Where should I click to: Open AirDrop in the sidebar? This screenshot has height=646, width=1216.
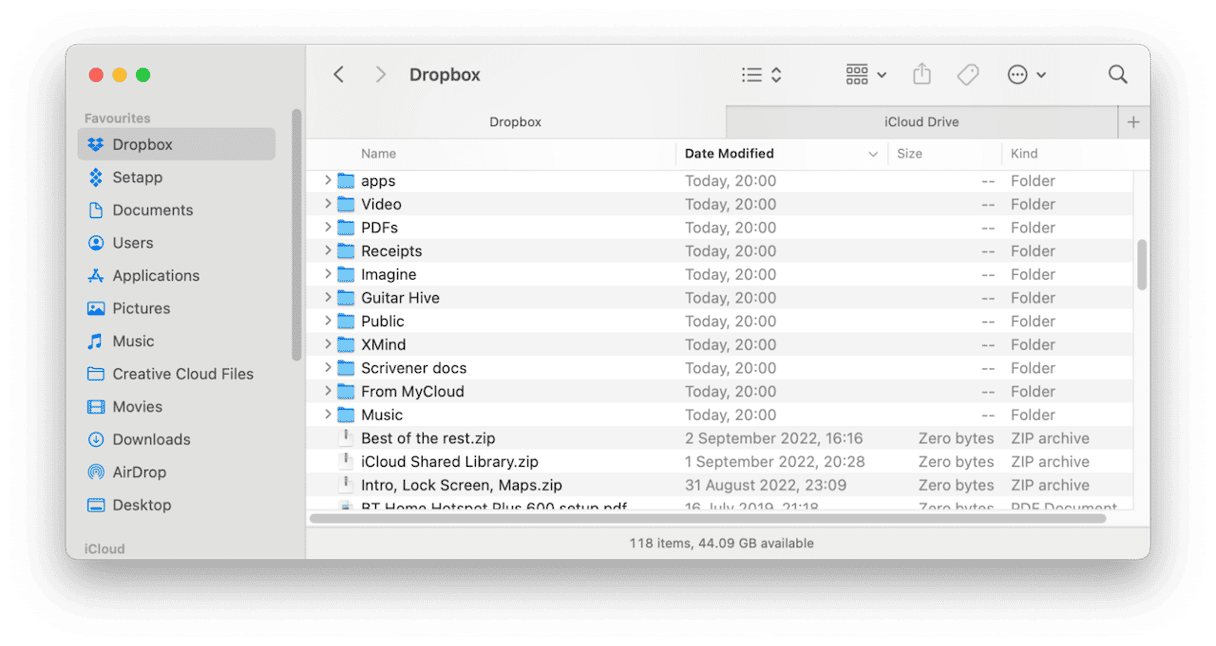click(x=139, y=472)
